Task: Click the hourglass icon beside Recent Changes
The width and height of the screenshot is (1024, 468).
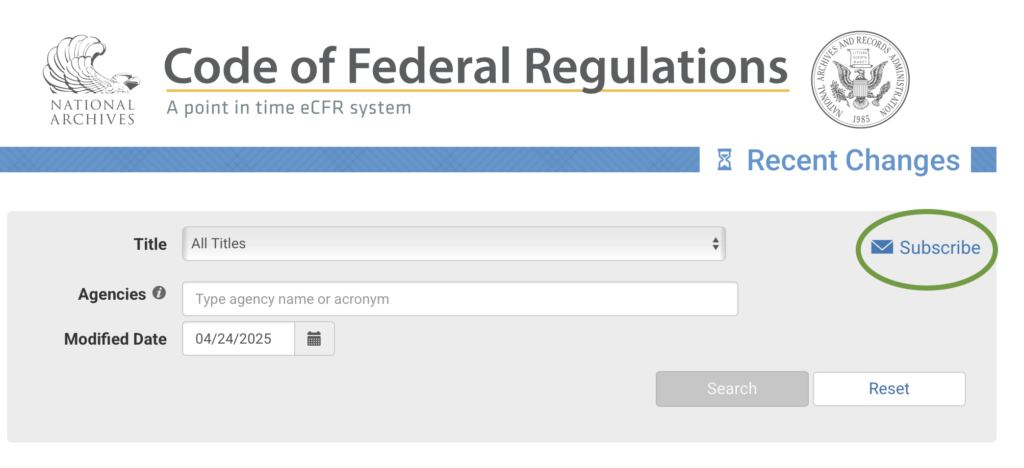Action: (x=725, y=160)
